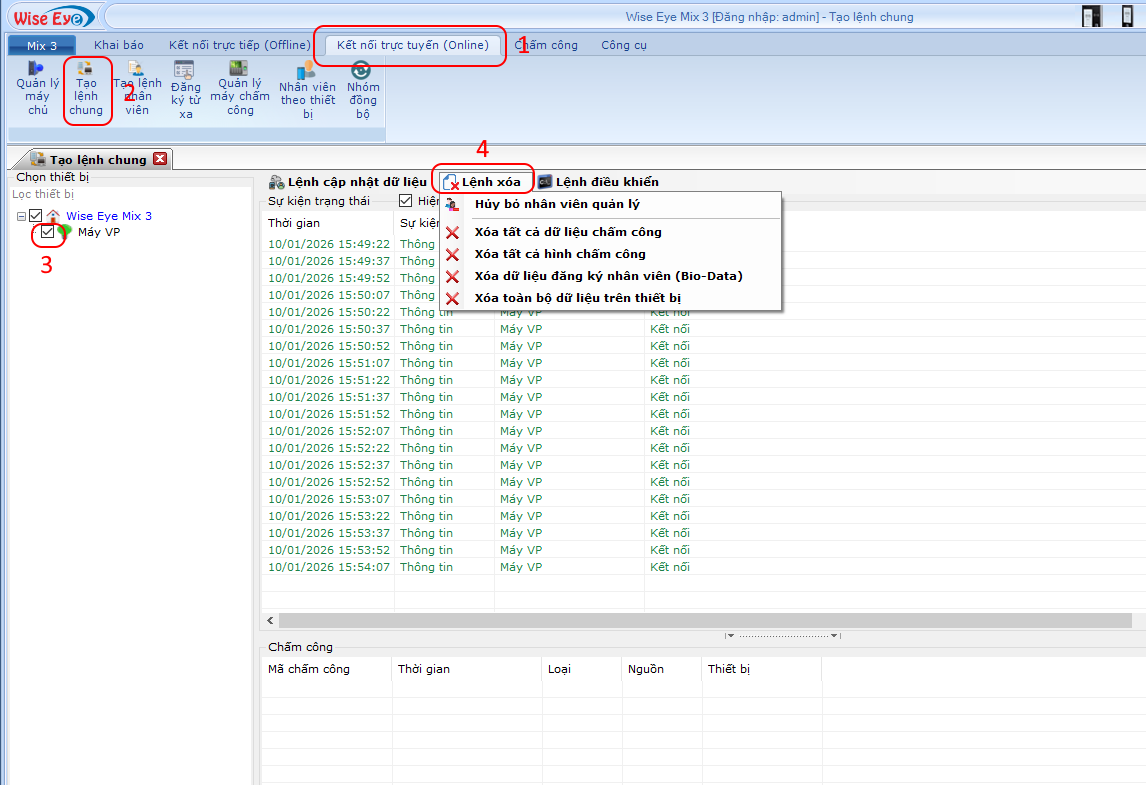1146x785 pixels.
Task: Open Quản lý máy chấm công
Action: coord(239,90)
